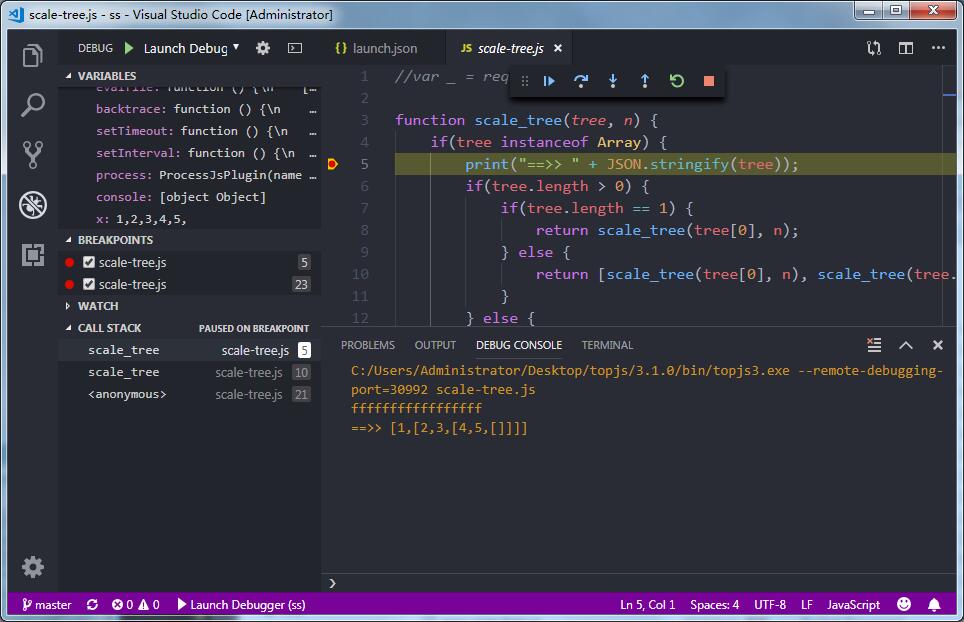Stop debugging with the red square icon
This screenshot has width=964, height=622.
click(708, 80)
